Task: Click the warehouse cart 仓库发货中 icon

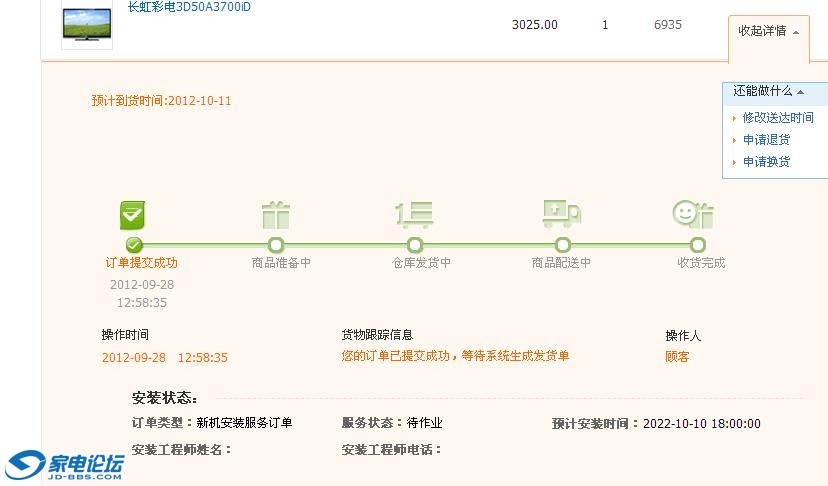Action: tap(414, 215)
